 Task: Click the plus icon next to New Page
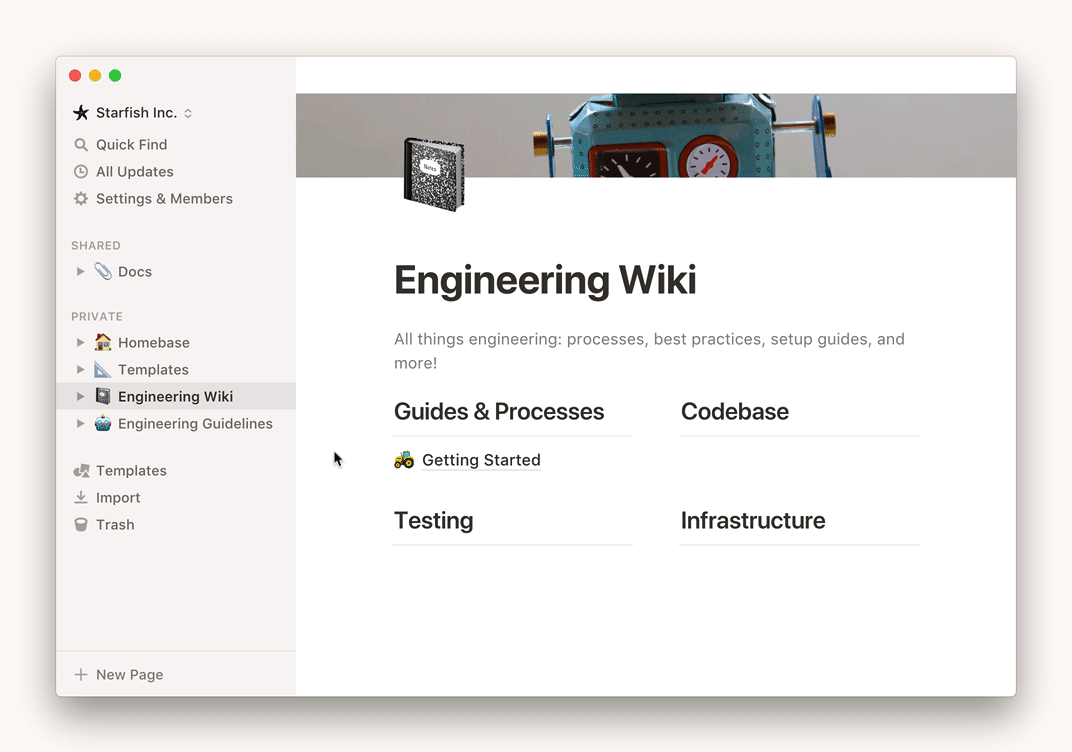(81, 675)
